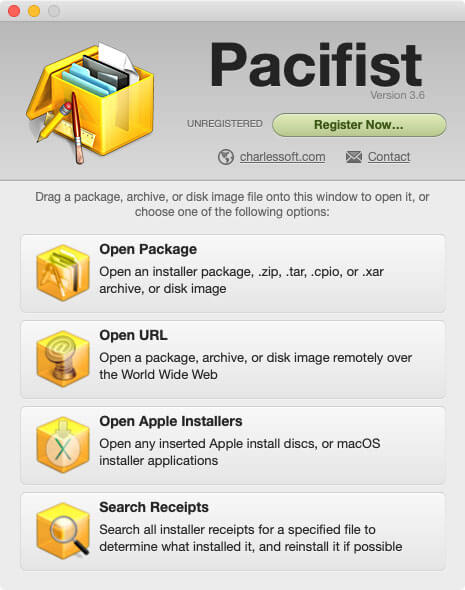Select the Open Package heading
The width and height of the screenshot is (465, 590).
(x=148, y=249)
